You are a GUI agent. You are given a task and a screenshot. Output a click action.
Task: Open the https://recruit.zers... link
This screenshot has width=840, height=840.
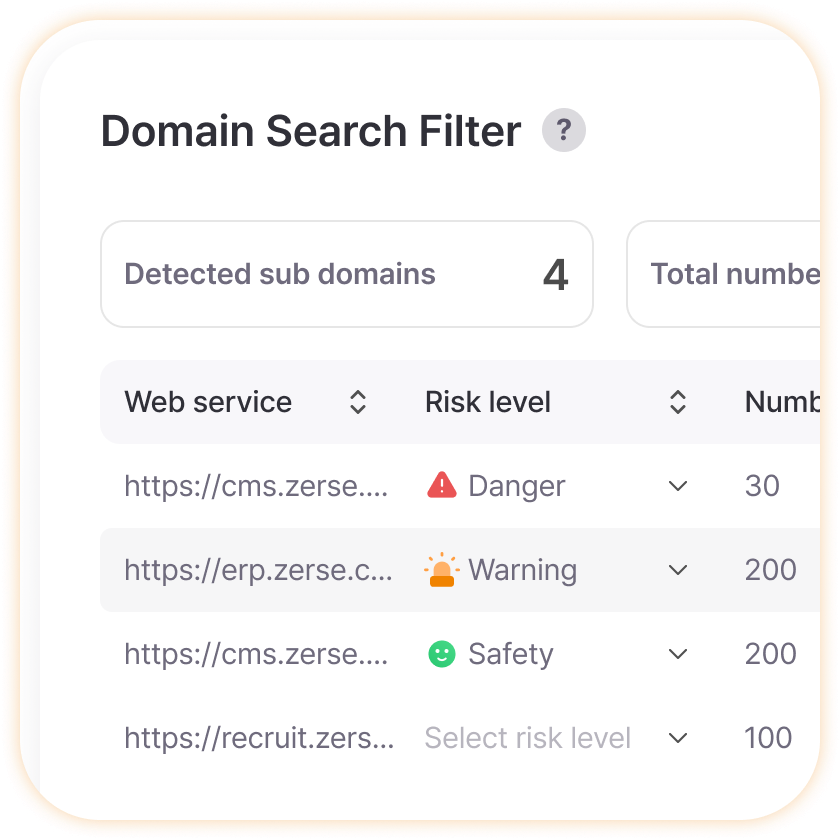259,738
